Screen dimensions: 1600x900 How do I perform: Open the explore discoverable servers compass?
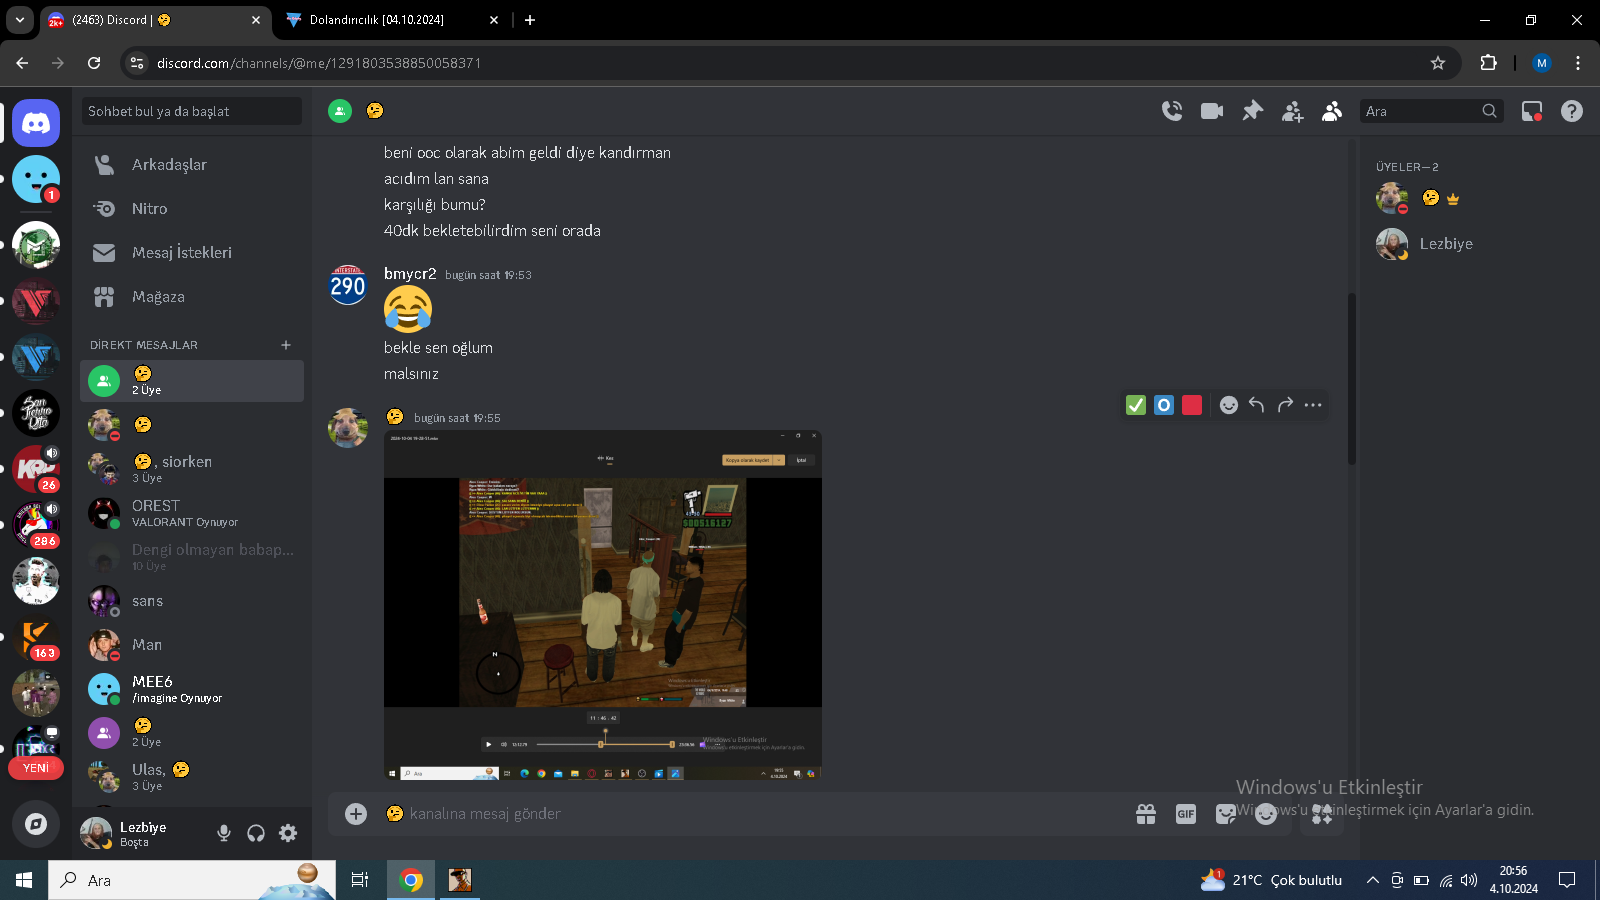coord(36,823)
